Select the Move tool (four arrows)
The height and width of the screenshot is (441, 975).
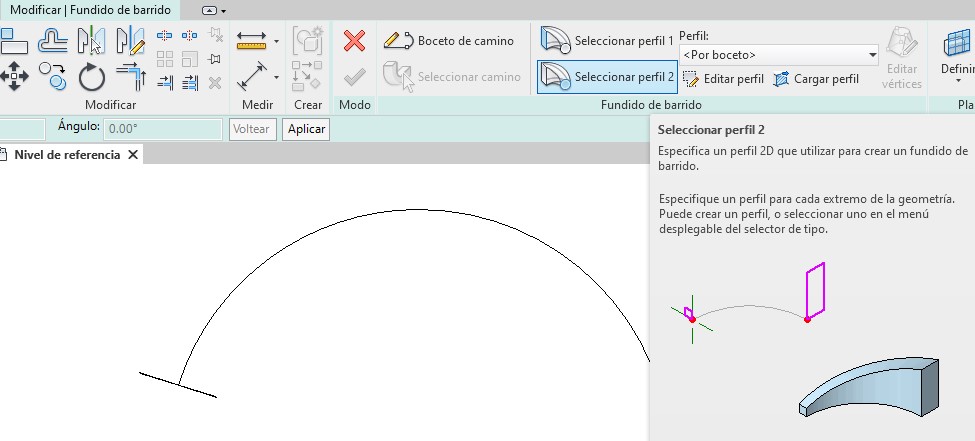[x=14, y=75]
